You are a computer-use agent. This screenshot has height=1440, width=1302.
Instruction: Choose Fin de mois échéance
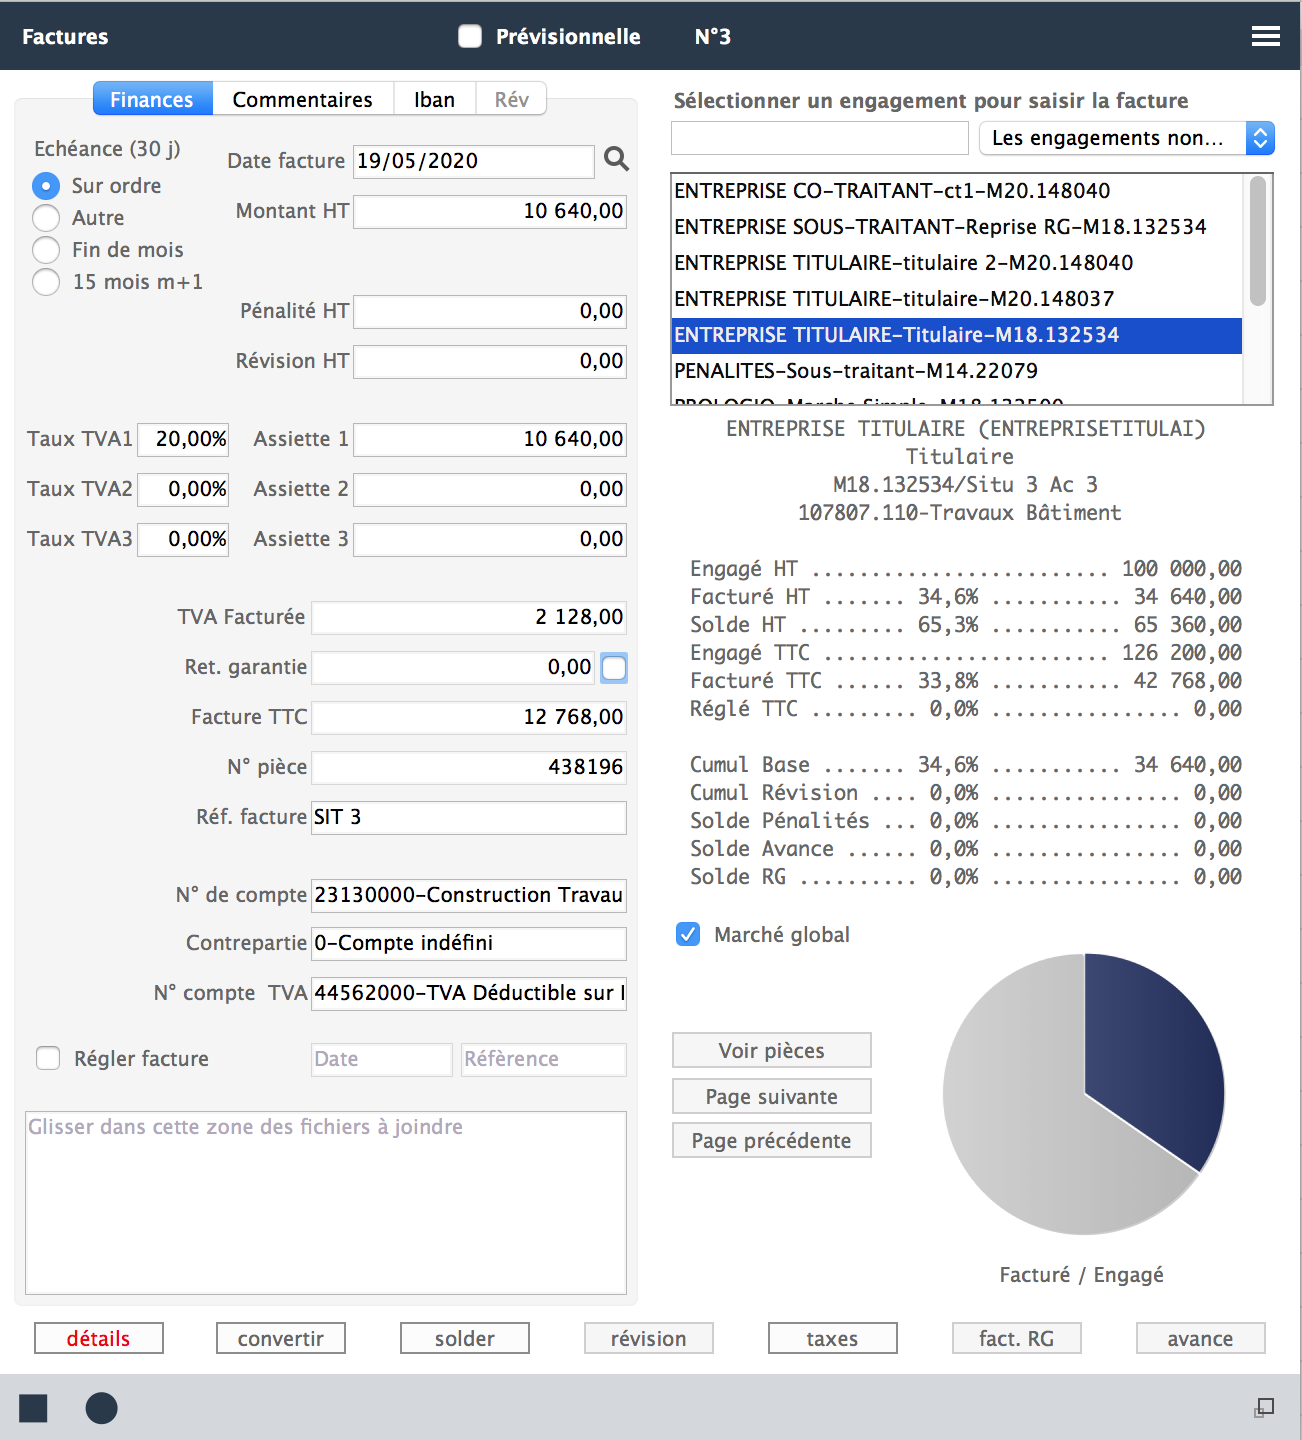click(46, 250)
